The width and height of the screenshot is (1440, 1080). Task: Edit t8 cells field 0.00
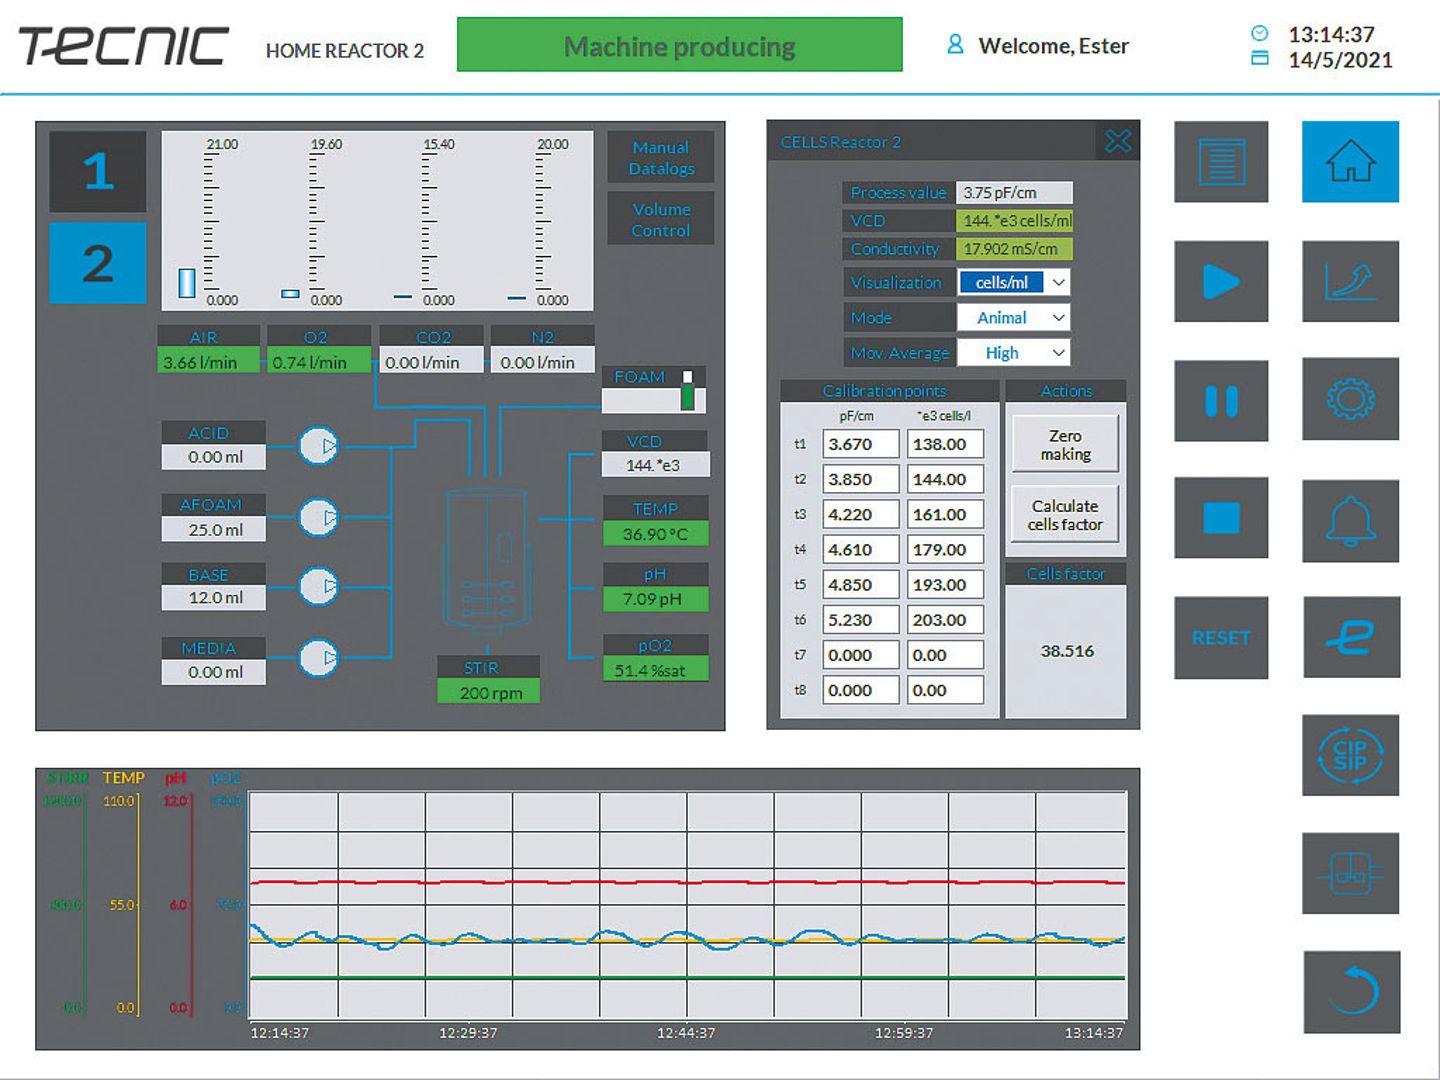coord(945,690)
